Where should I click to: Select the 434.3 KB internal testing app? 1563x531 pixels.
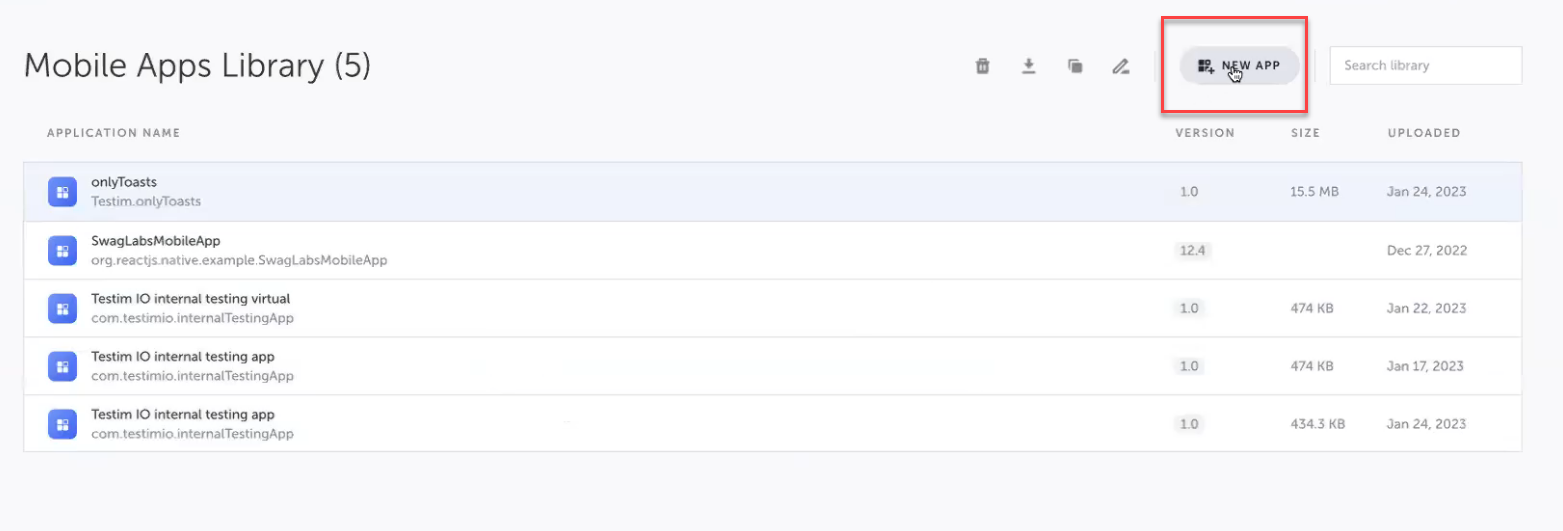point(1317,424)
